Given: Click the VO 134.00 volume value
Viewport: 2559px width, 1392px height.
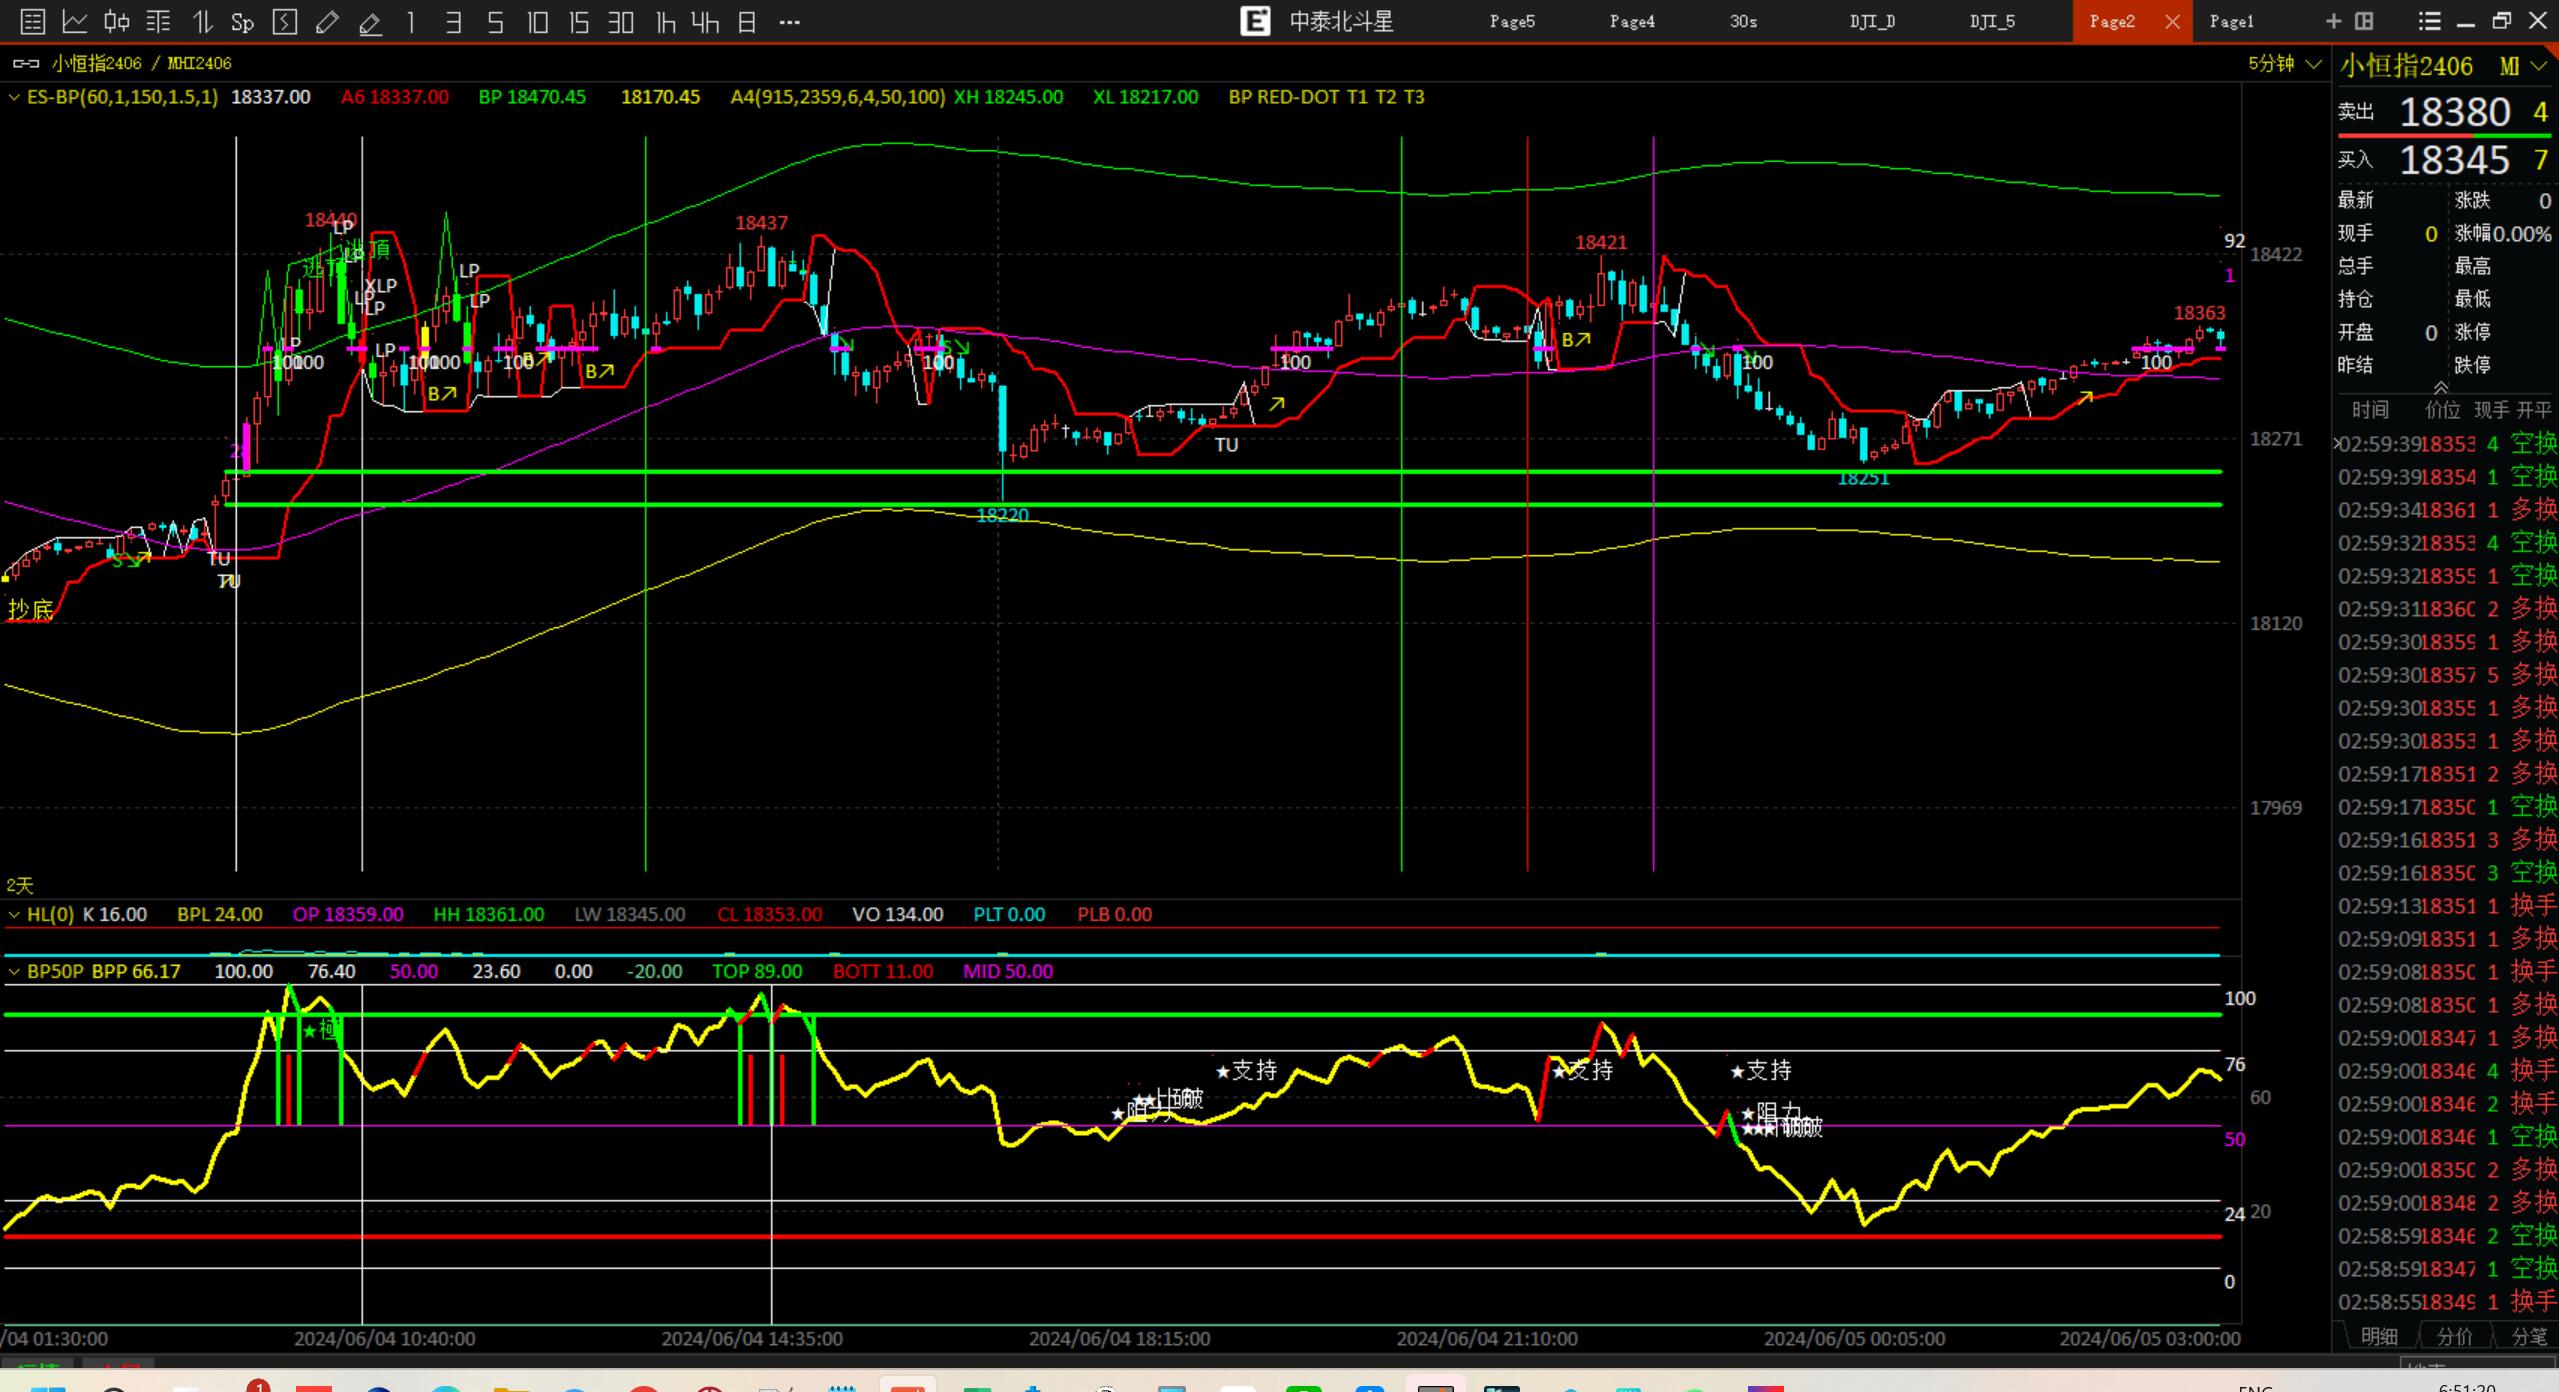Looking at the screenshot, I should coord(897,914).
